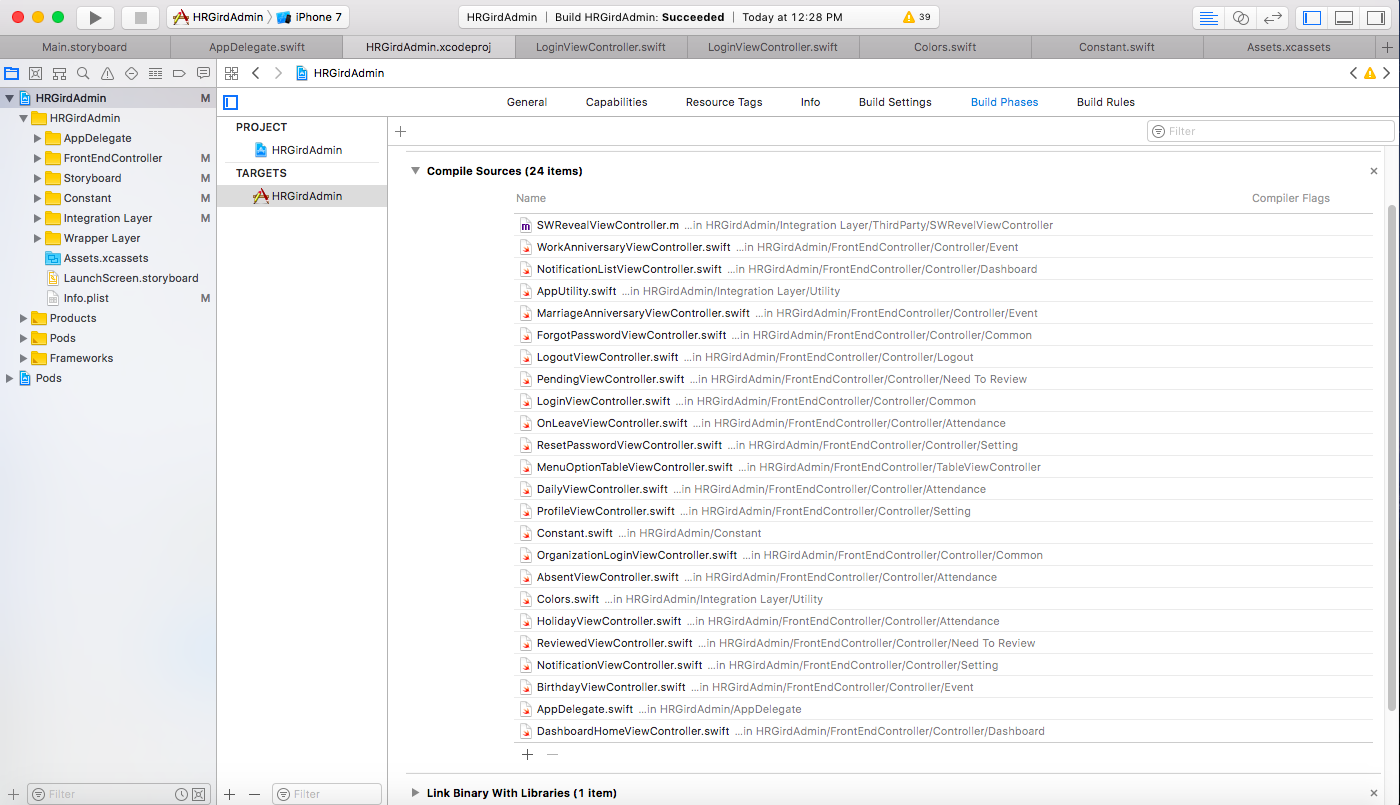Open the HRGirdAdmin scheme selector
This screenshot has width=1400, height=805.
tap(217, 17)
